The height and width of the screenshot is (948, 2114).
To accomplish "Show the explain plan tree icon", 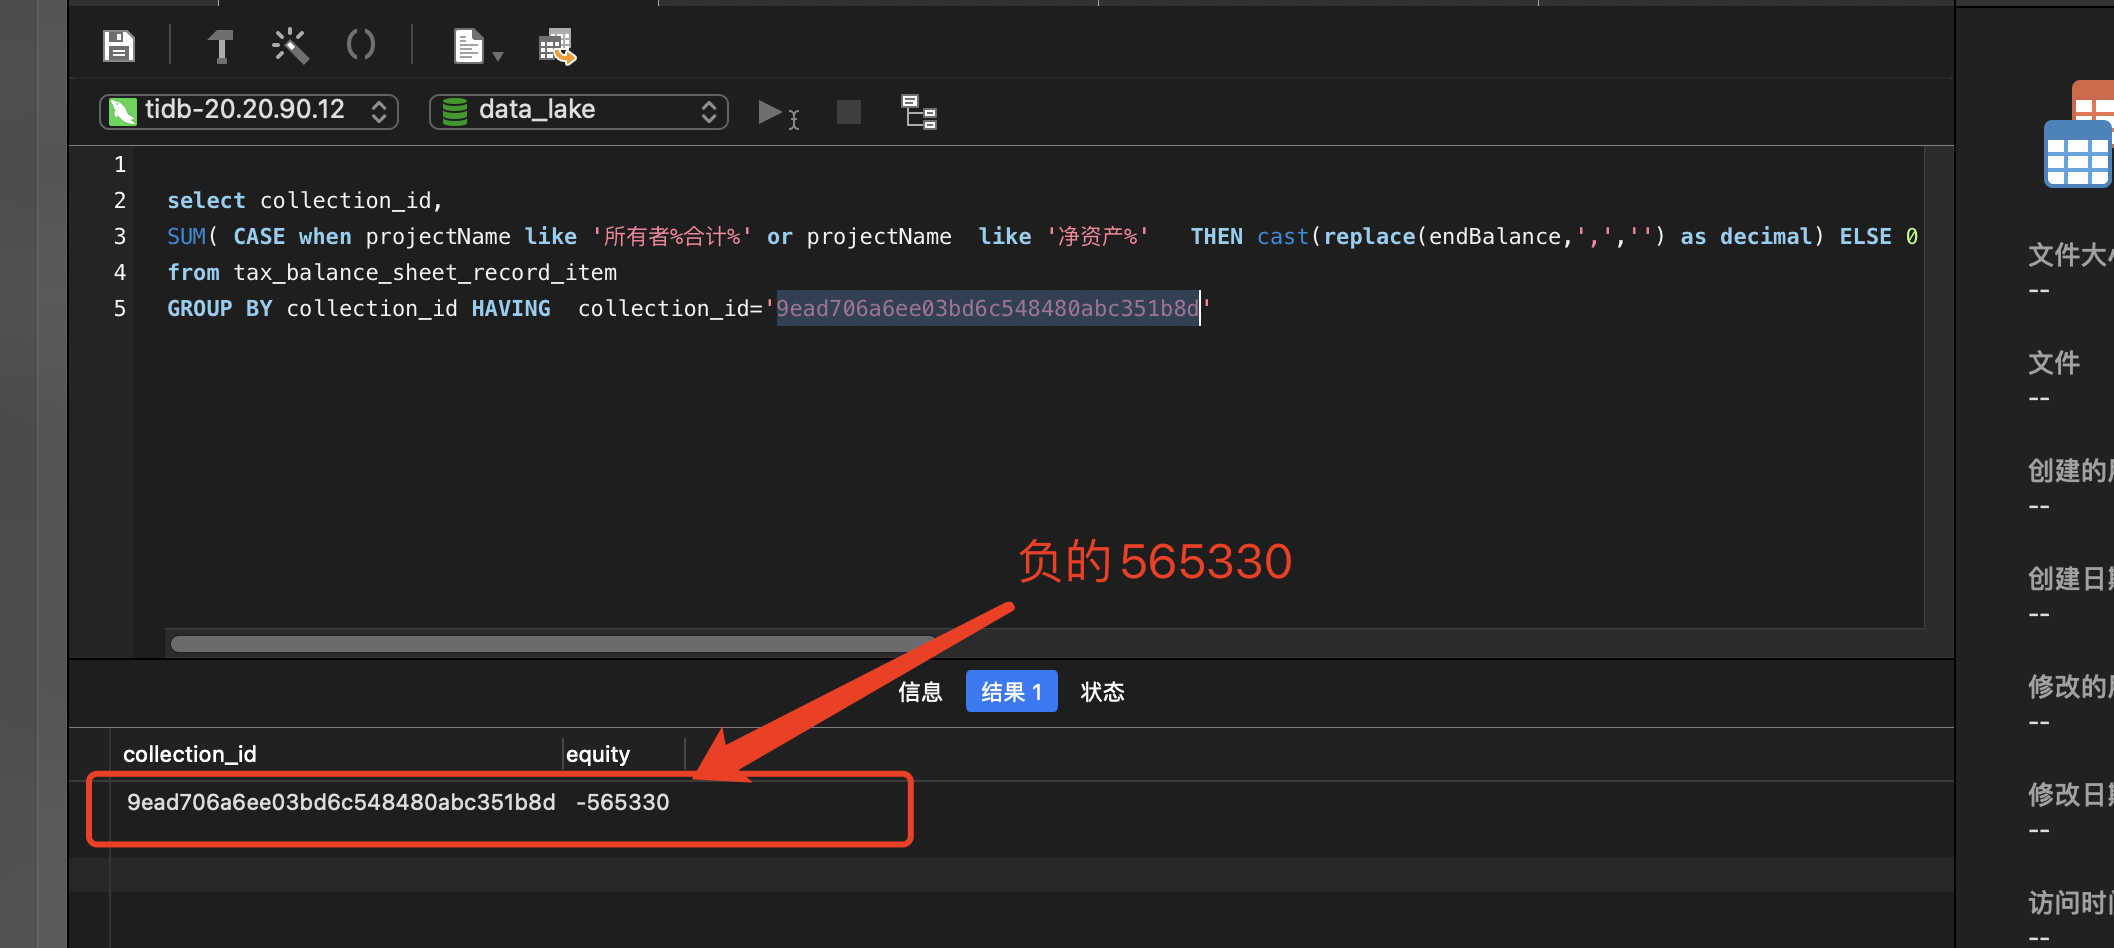I will coord(919,112).
